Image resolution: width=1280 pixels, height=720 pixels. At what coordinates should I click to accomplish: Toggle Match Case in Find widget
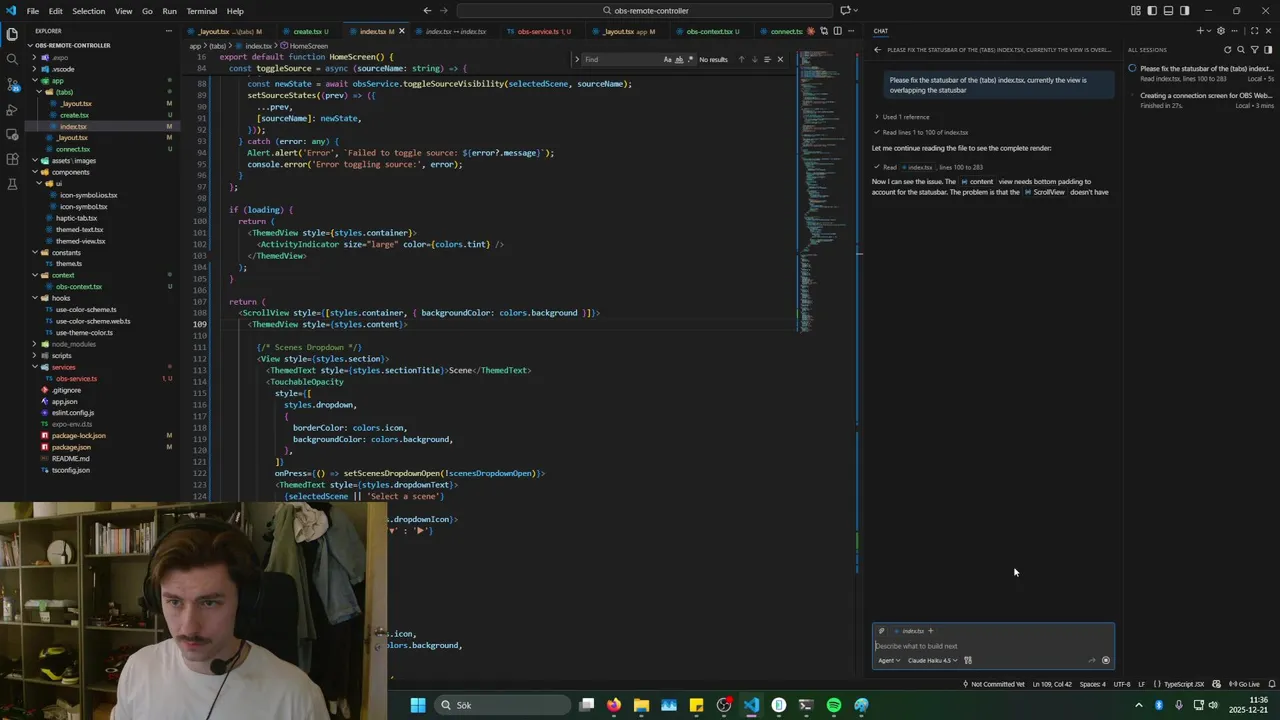(x=667, y=59)
